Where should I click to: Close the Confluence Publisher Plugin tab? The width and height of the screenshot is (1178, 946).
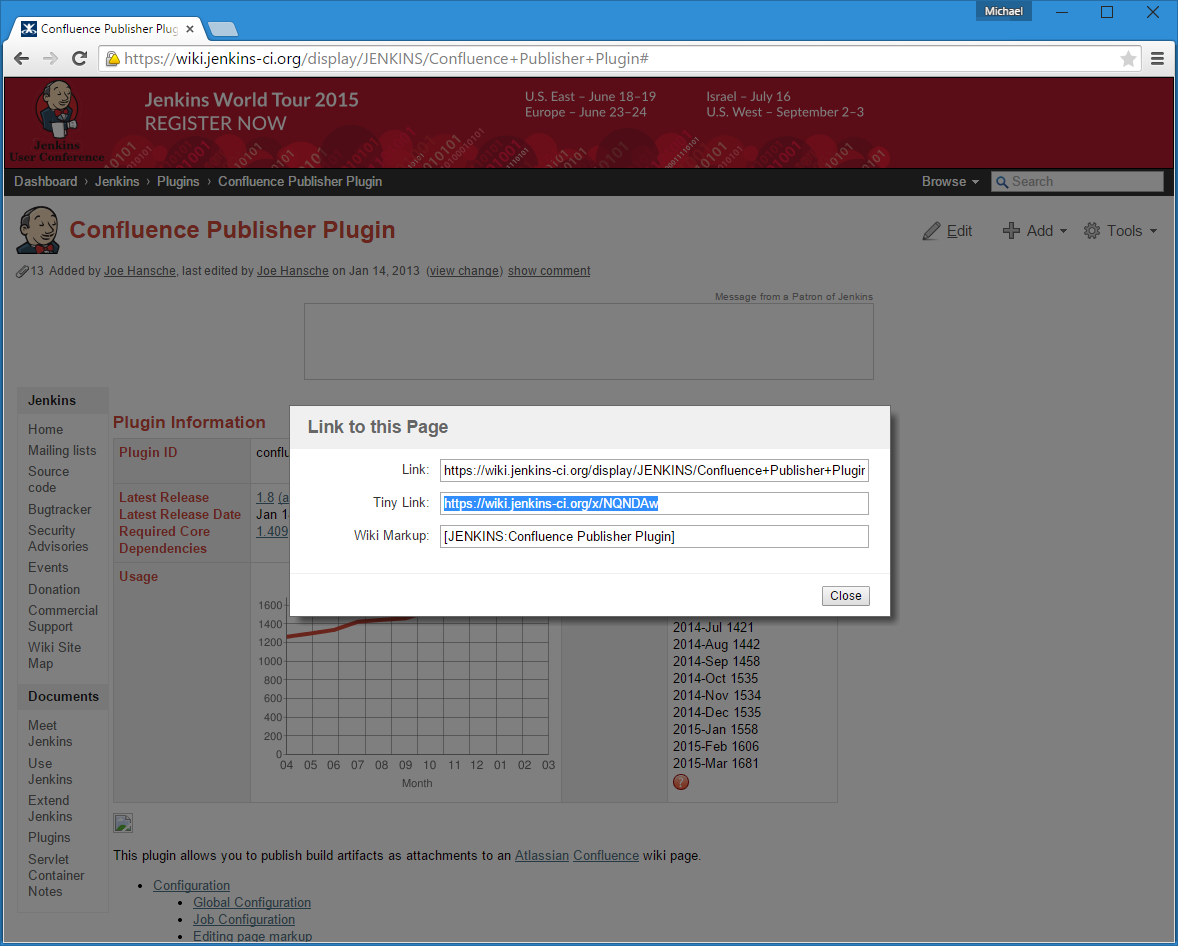(190, 29)
